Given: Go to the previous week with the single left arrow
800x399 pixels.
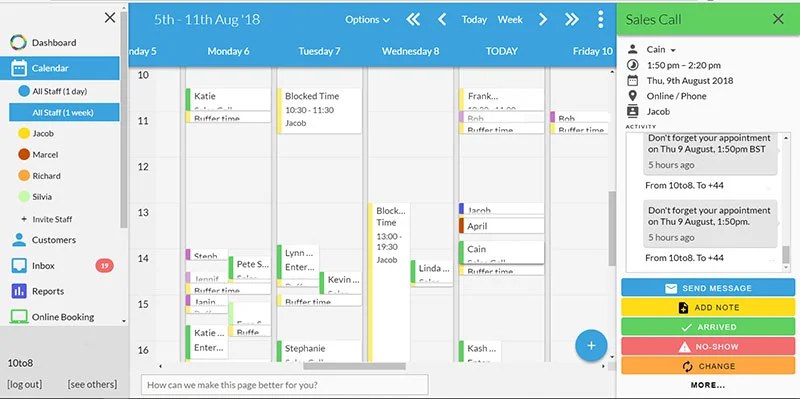Looking at the screenshot, I should [442, 19].
